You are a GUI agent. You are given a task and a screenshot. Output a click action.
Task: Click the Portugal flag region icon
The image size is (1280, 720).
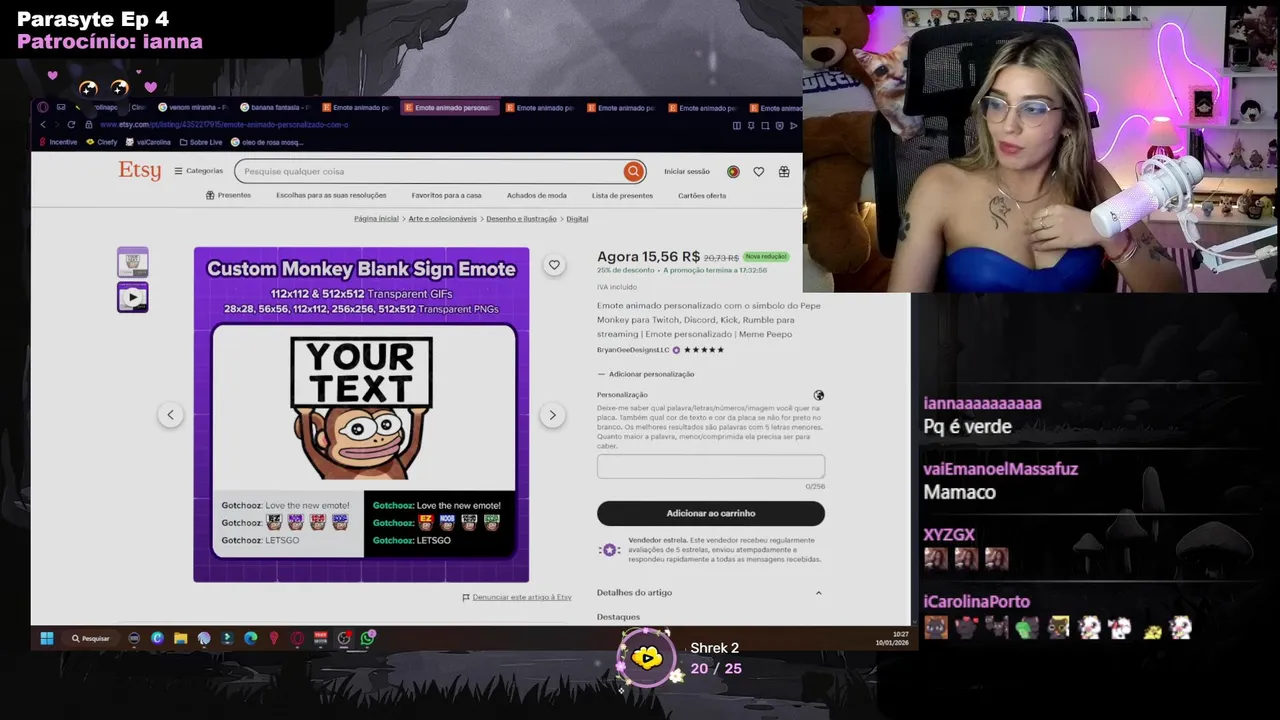(x=733, y=172)
